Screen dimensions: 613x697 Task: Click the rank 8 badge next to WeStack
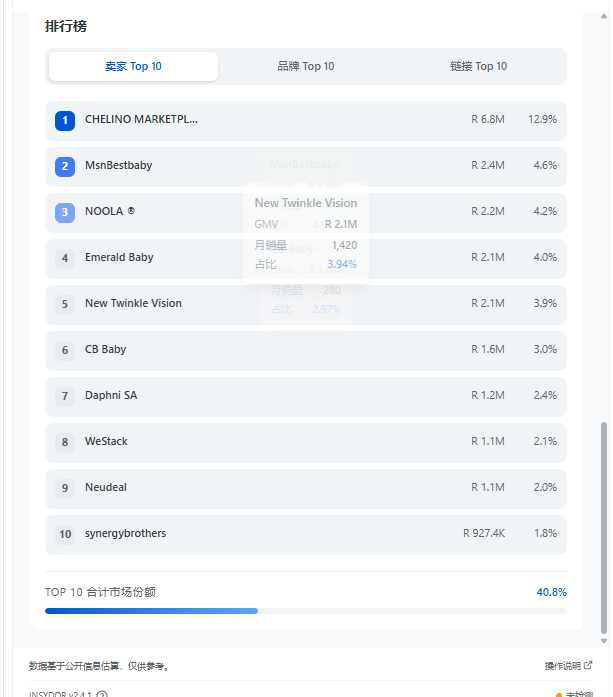click(x=65, y=442)
